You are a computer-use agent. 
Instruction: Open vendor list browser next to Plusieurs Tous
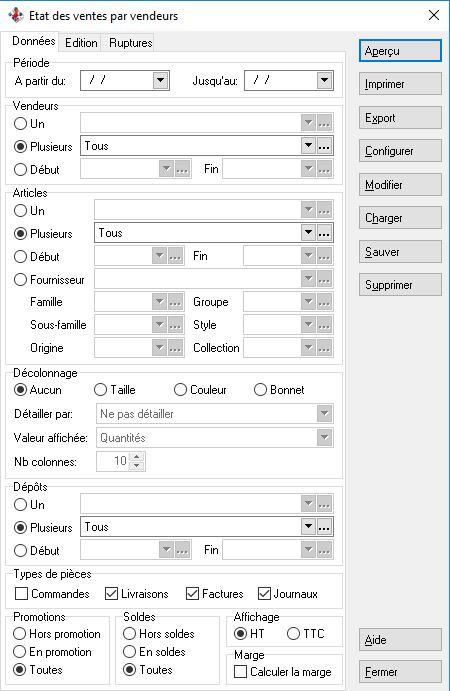coord(324,146)
